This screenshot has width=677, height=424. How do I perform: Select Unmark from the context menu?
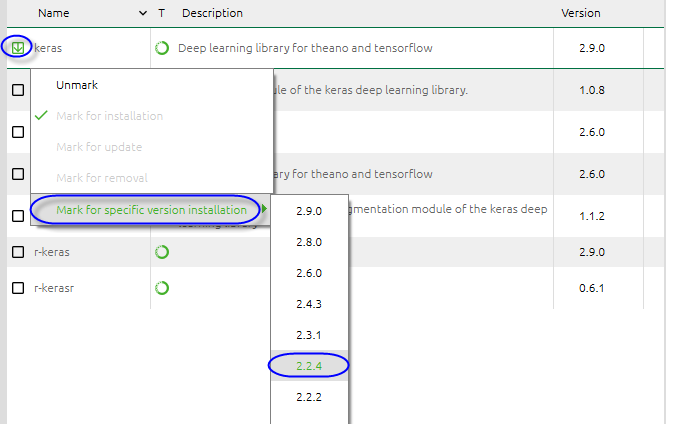tap(77, 85)
